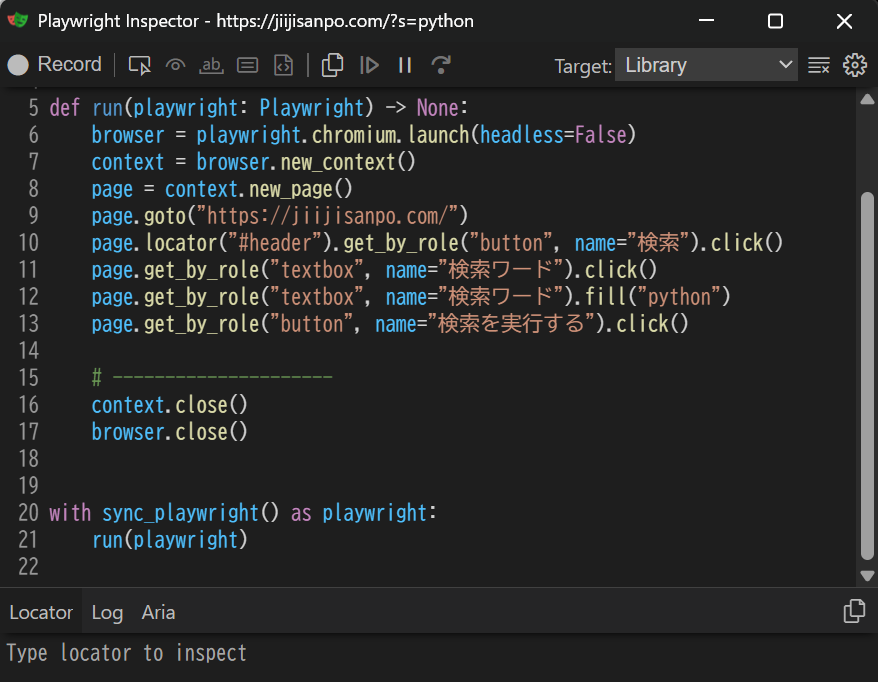
Task: Select the Assert value icon
Action: 247,66
